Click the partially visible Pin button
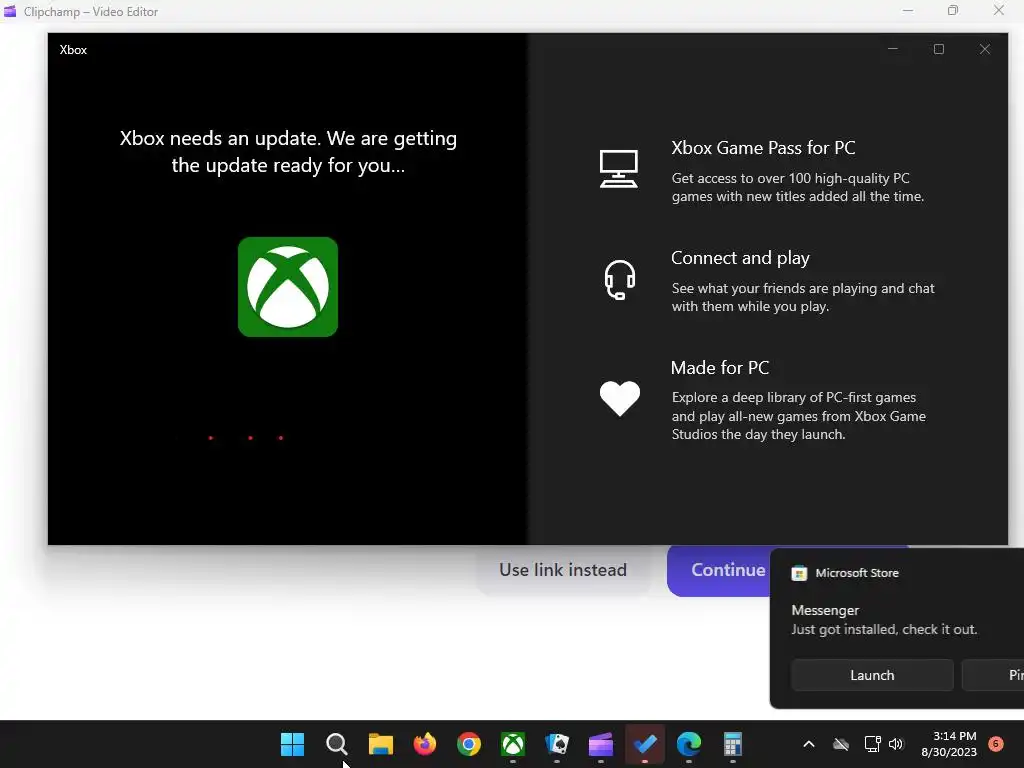This screenshot has width=1024, height=768. click(993, 675)
